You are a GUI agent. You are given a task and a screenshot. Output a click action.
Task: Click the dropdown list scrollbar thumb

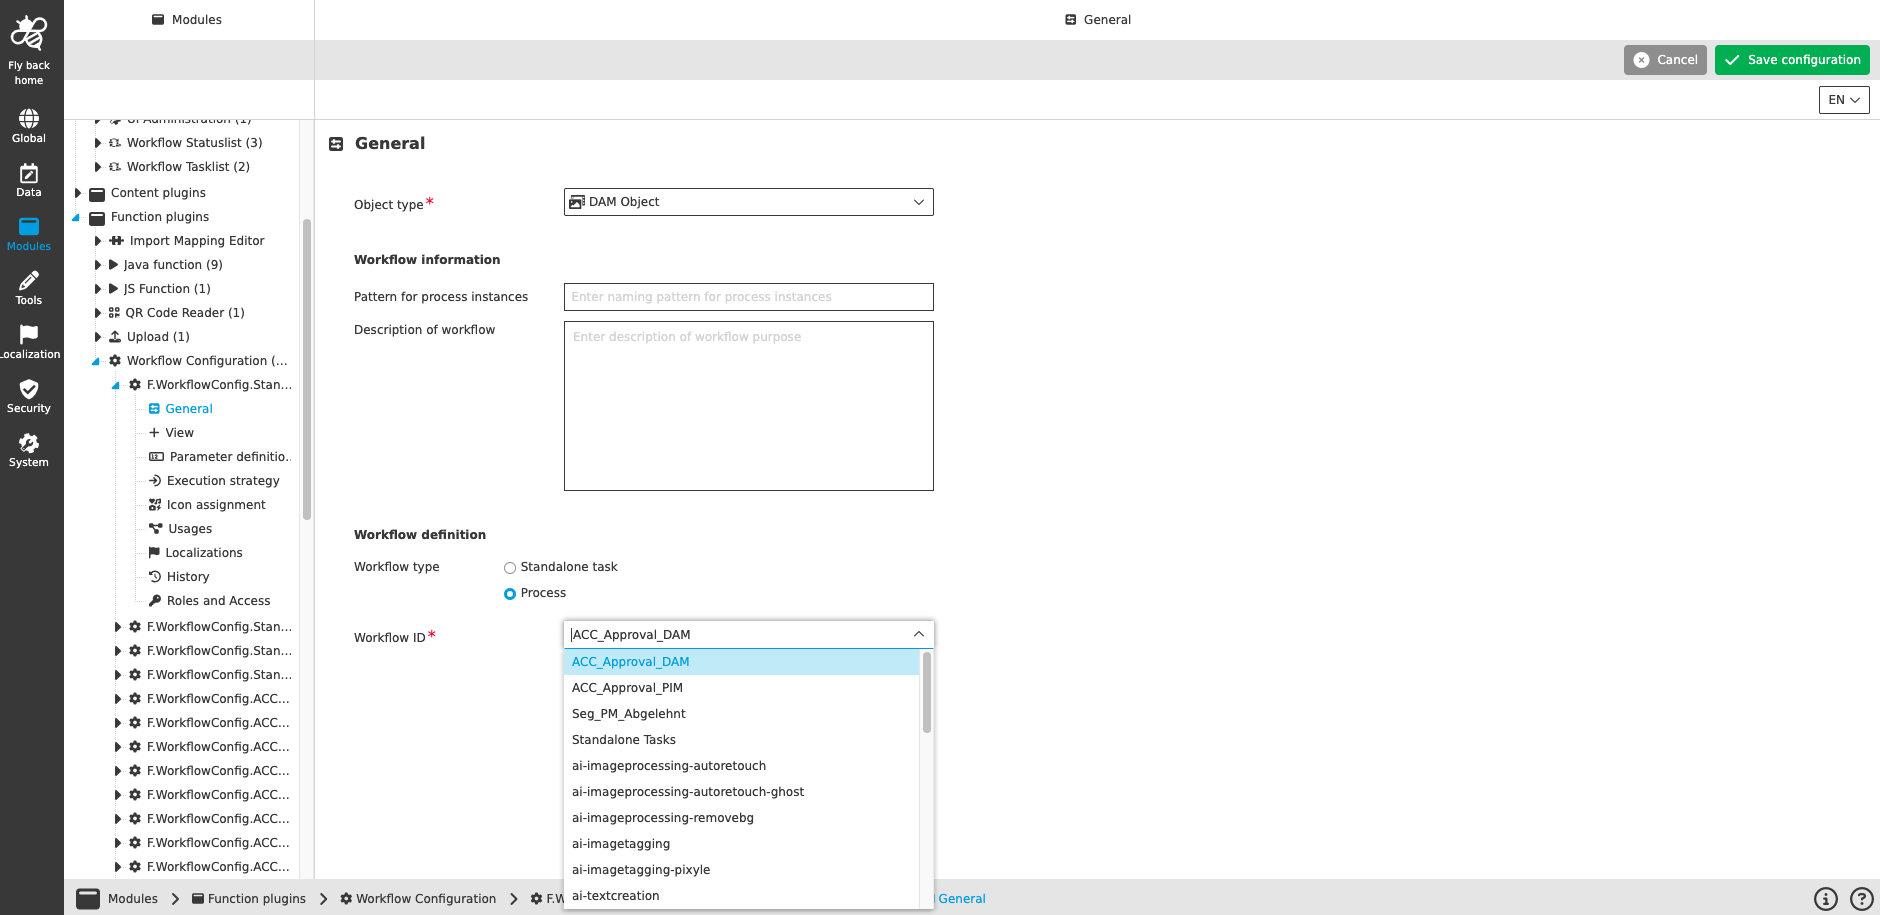click(x=927, y=693)
